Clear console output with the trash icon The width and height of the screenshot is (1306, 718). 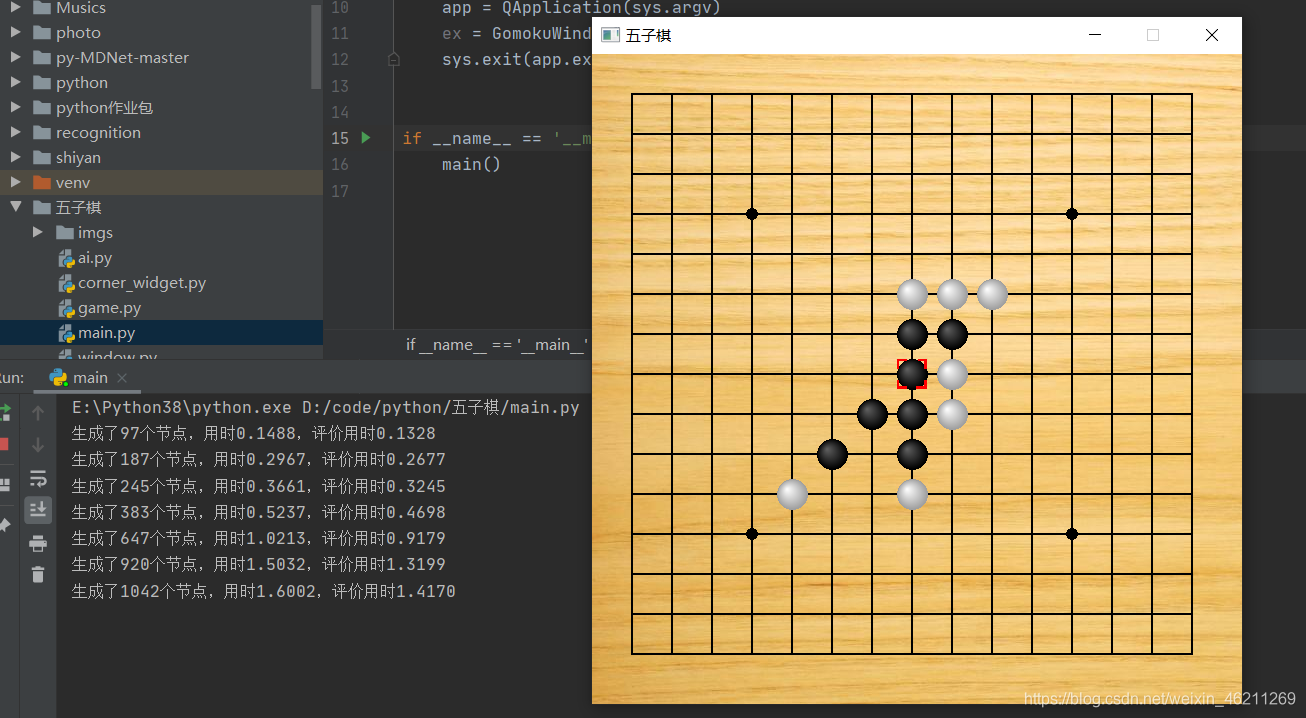click(38, 574)
